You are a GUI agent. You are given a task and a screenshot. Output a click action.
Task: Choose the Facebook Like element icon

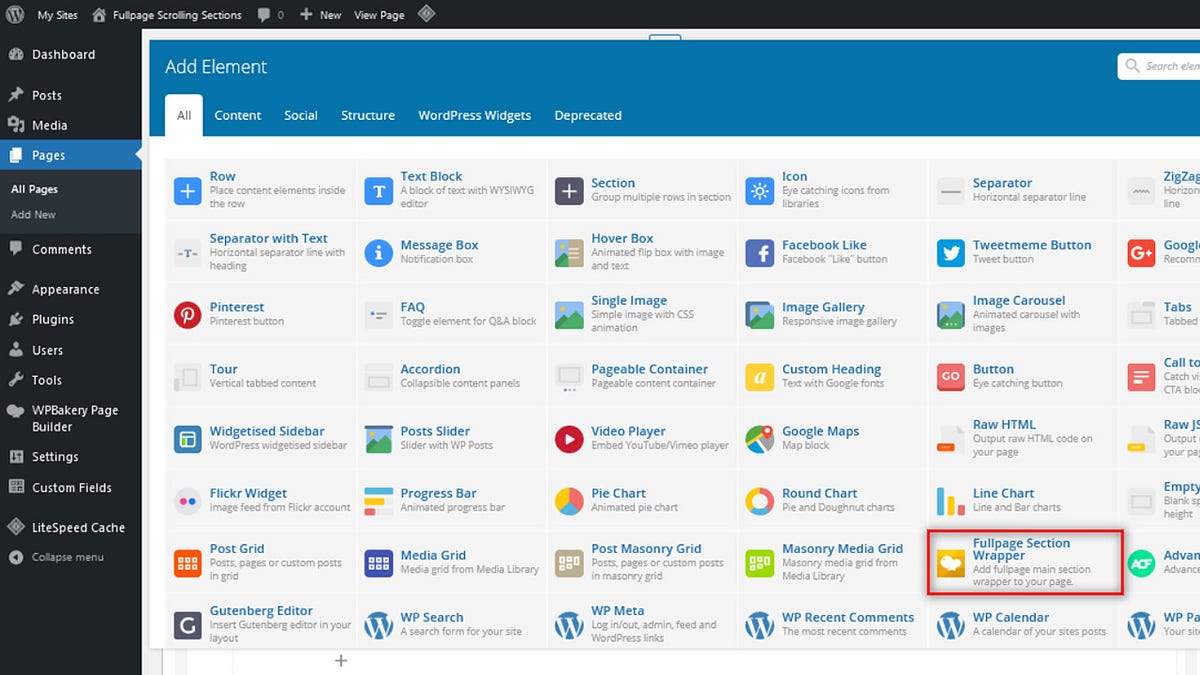(760, 252)
